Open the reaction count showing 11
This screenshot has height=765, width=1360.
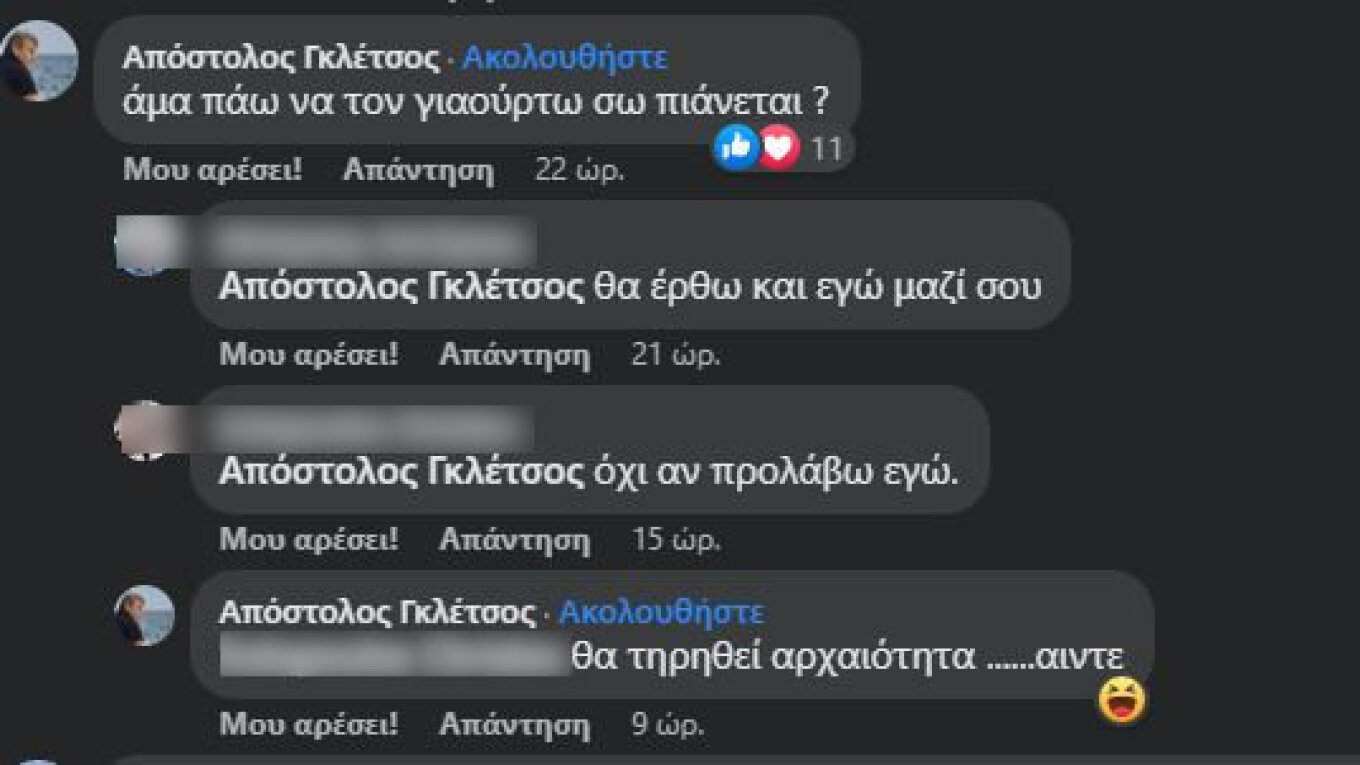pos(826,150)
